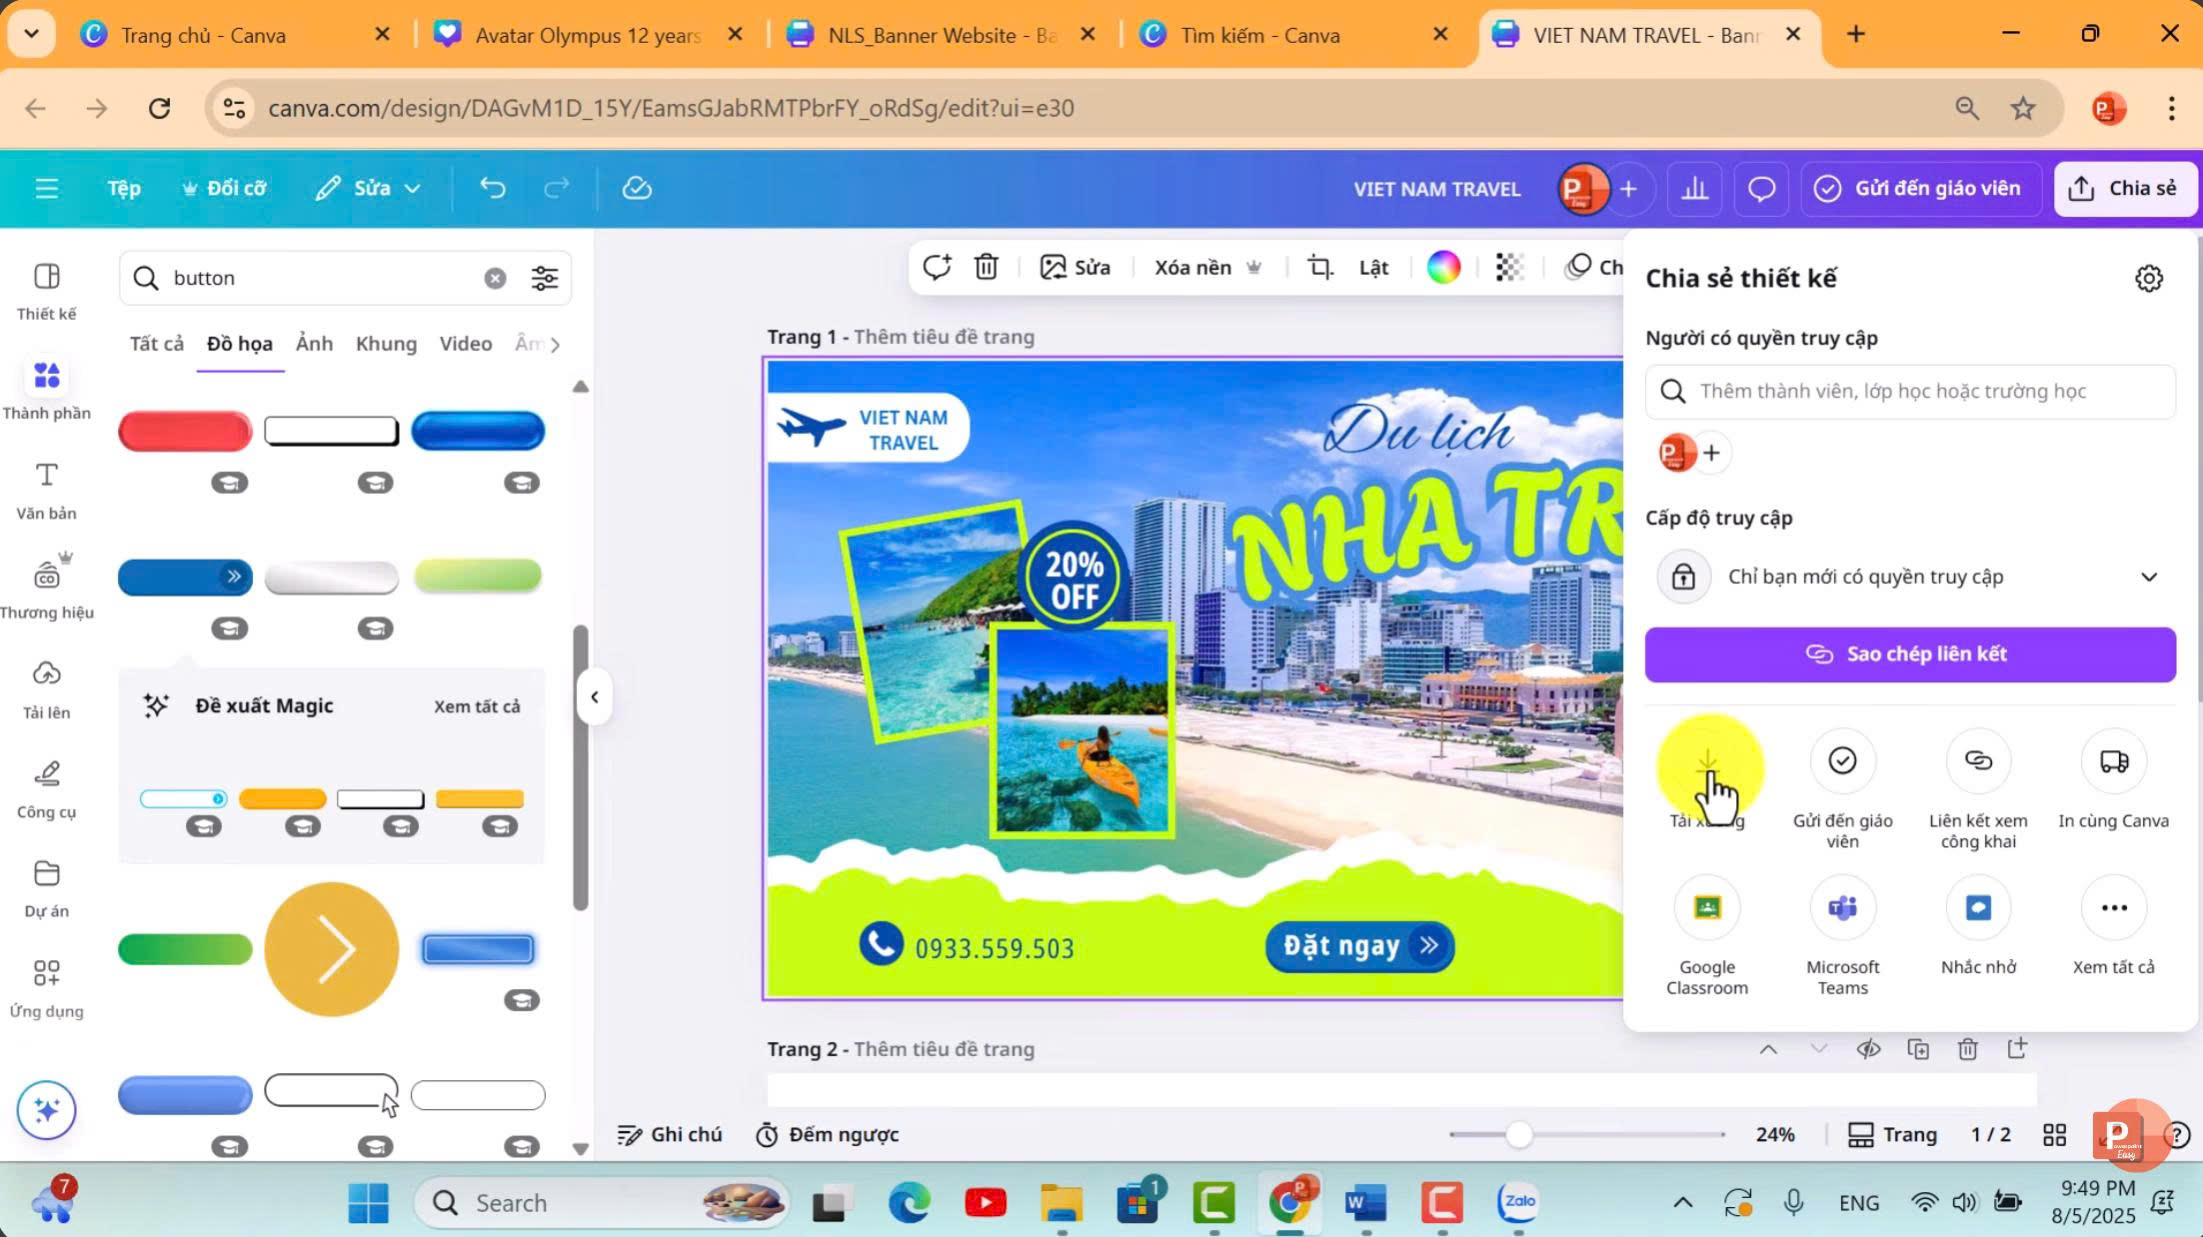This screenshot has height=1237, width=2203.
Task: Click the Gửi đến giáo viên button
Action: 1920,188
